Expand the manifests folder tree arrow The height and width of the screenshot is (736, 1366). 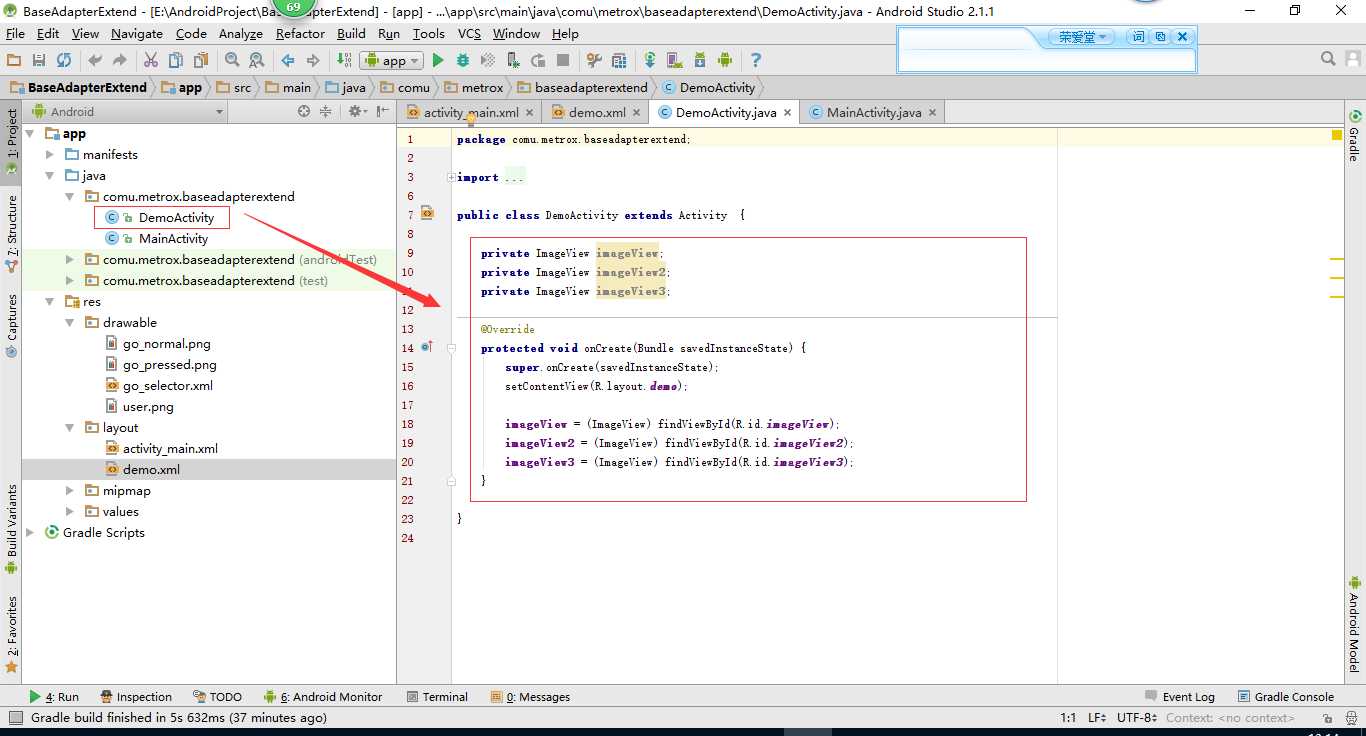pos(51,154)
